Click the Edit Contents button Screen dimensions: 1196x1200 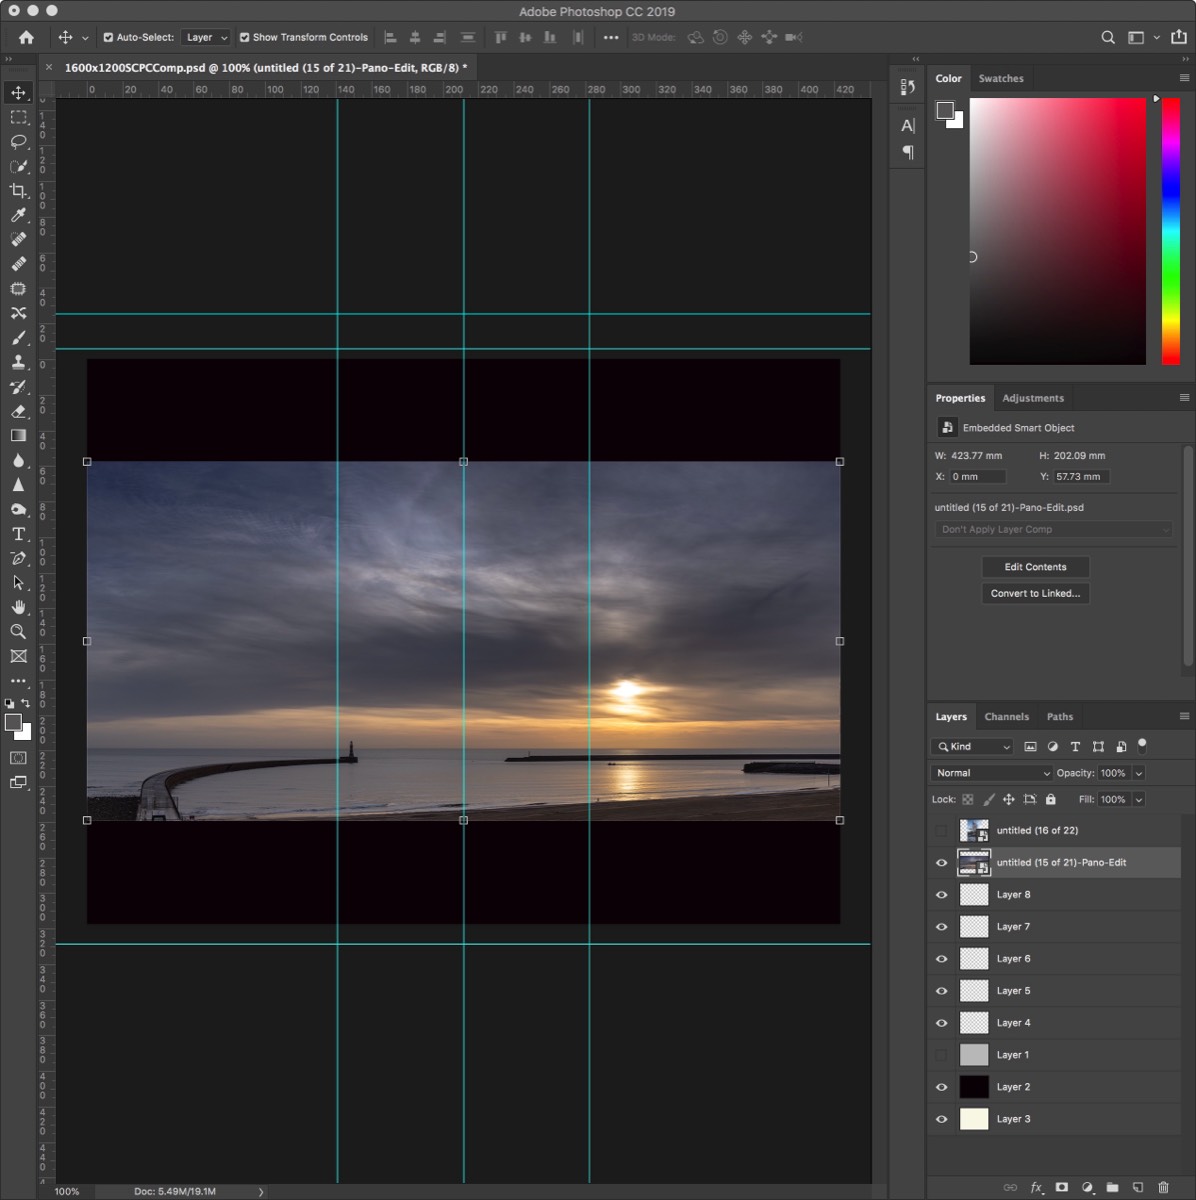point(1035,567)
